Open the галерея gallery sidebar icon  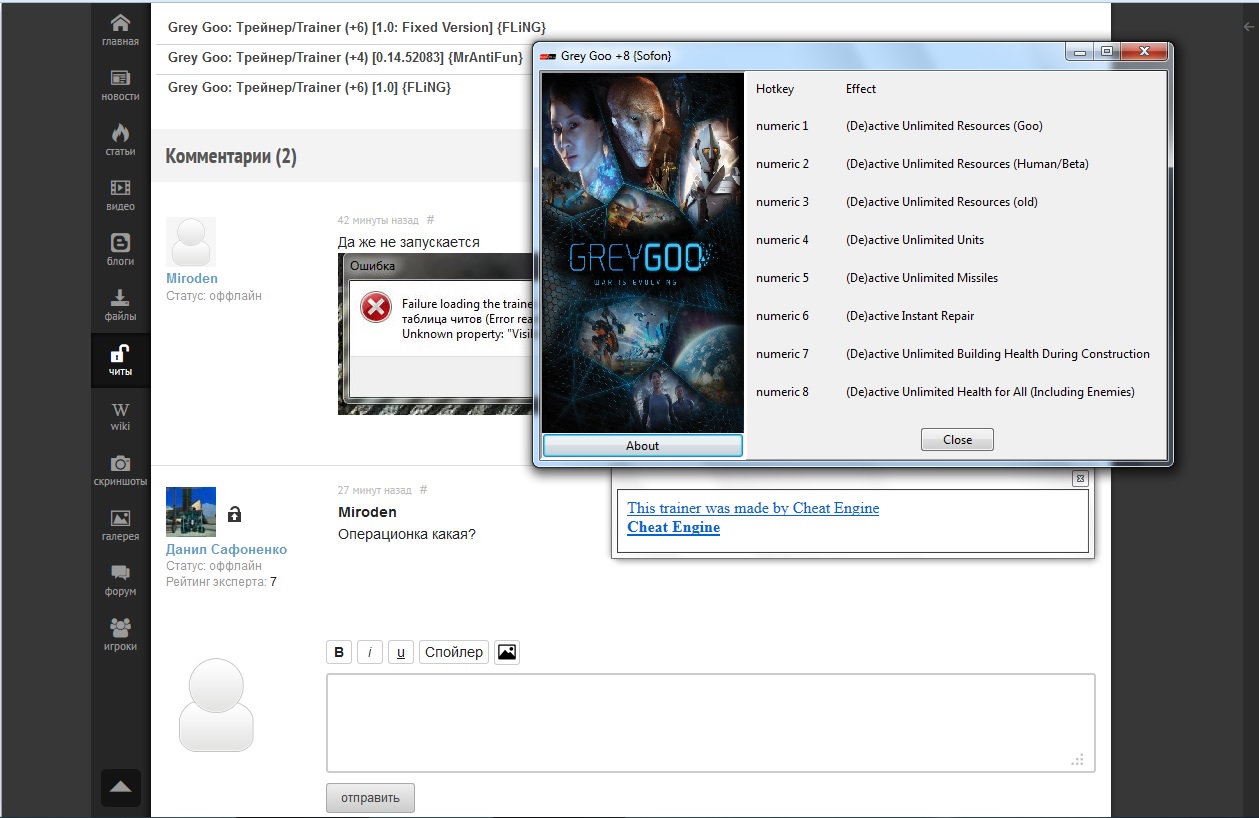(120, 525)
